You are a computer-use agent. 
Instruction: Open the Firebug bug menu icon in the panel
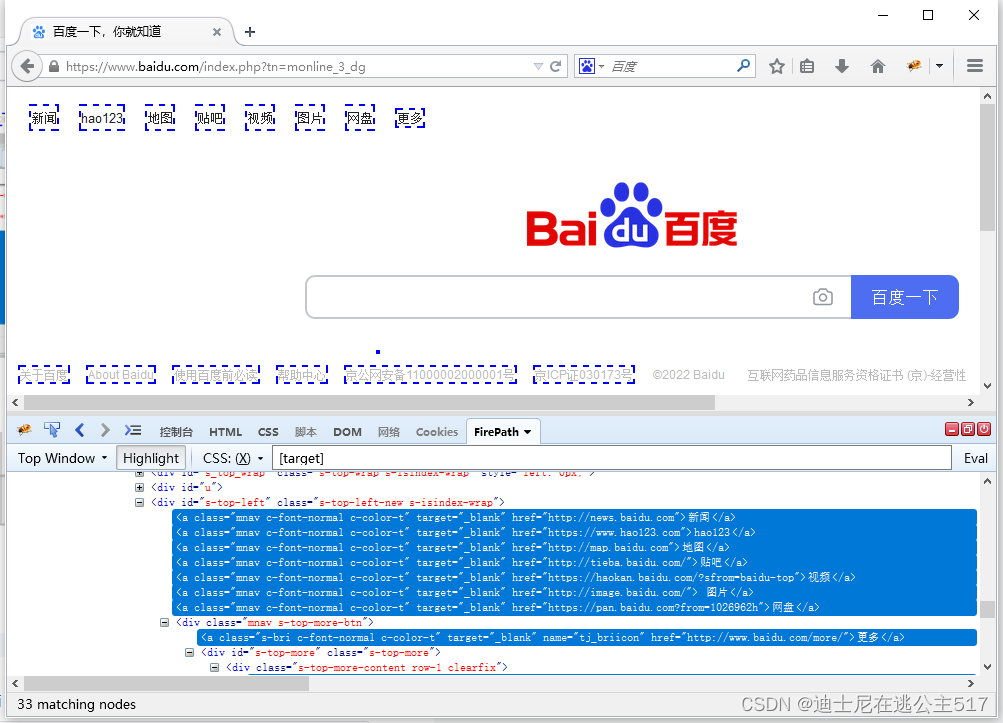click(x=24, y=430)
